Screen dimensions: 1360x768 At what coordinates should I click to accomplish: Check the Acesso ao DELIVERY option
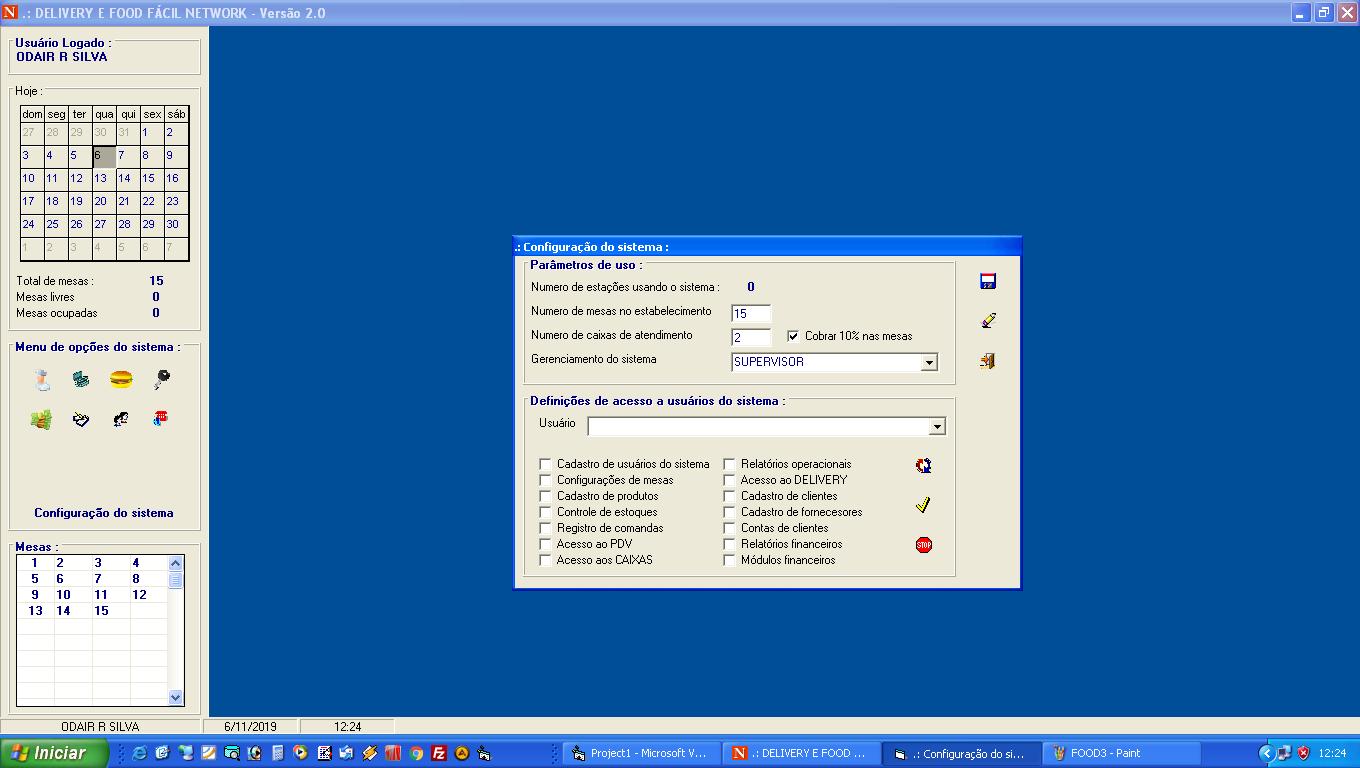pyautogui.click(x=730, y=480)
